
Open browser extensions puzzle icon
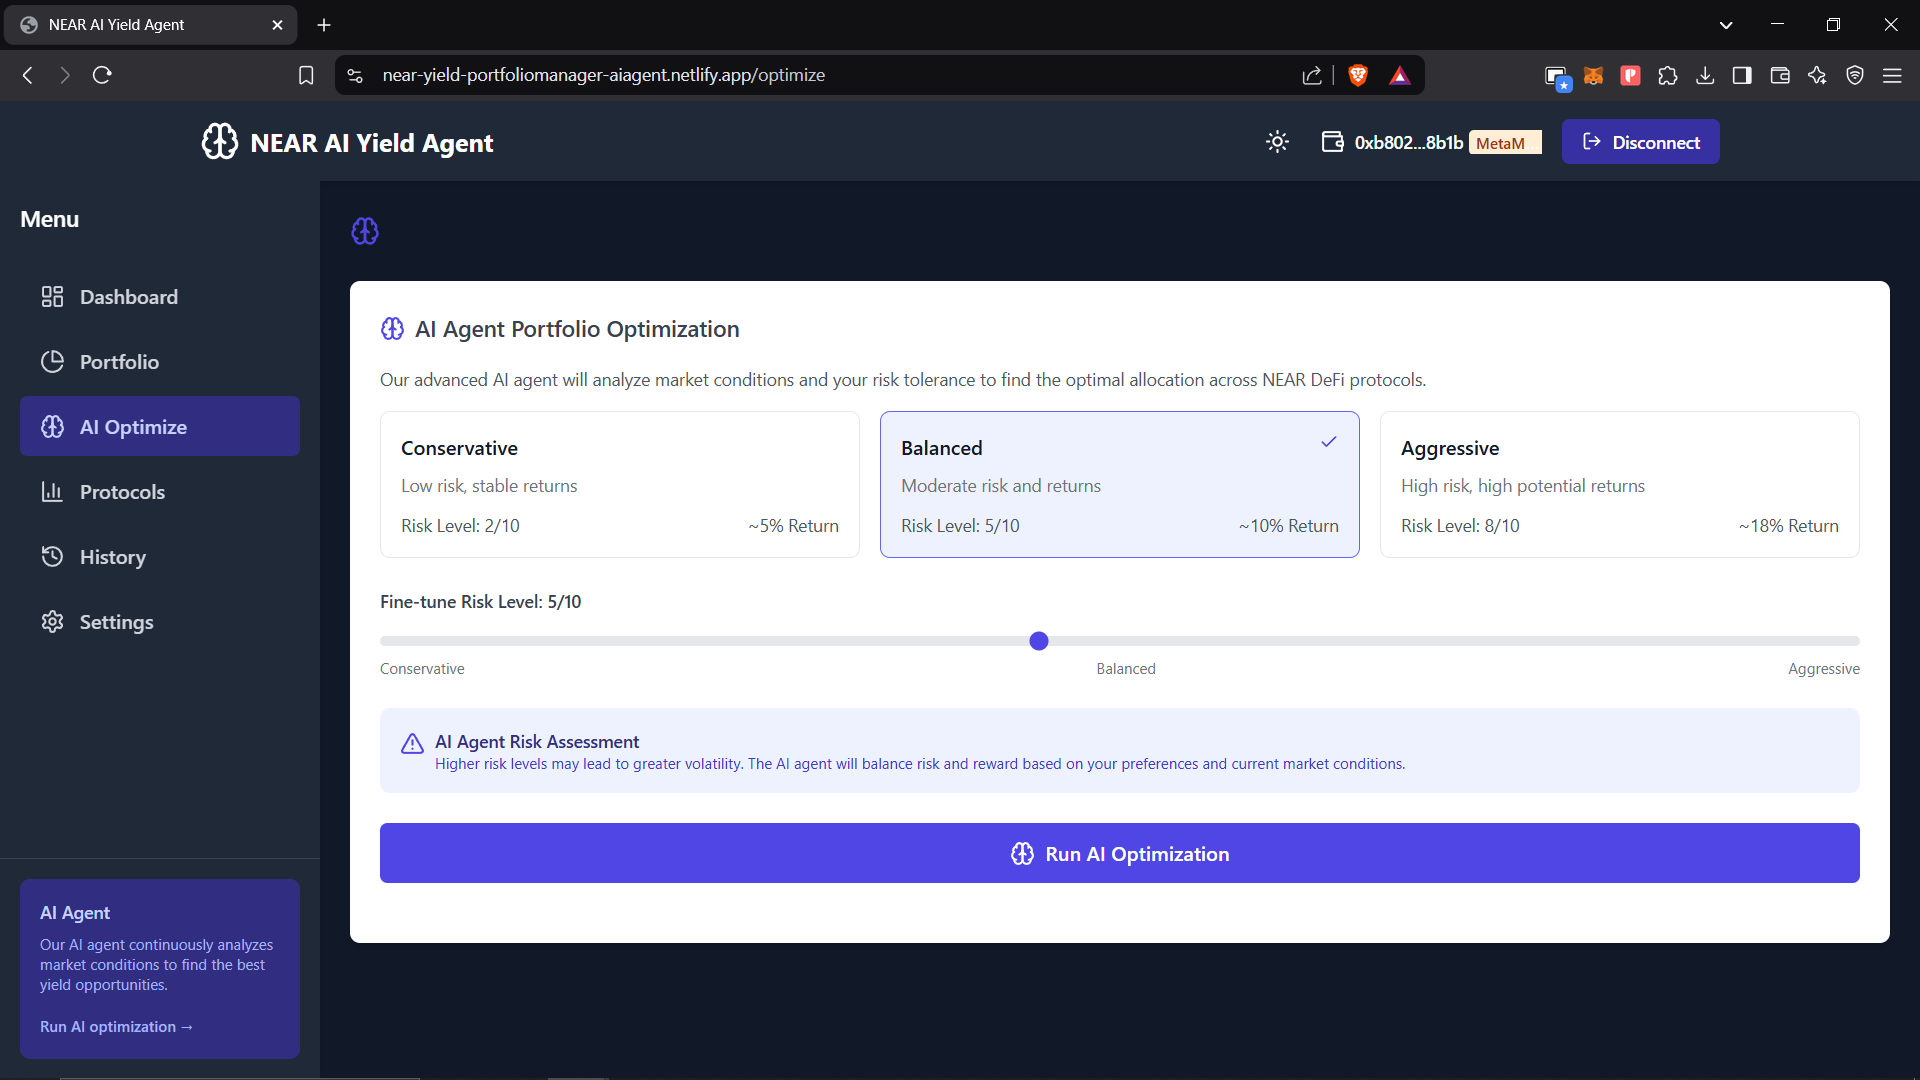coord(1667,75)
